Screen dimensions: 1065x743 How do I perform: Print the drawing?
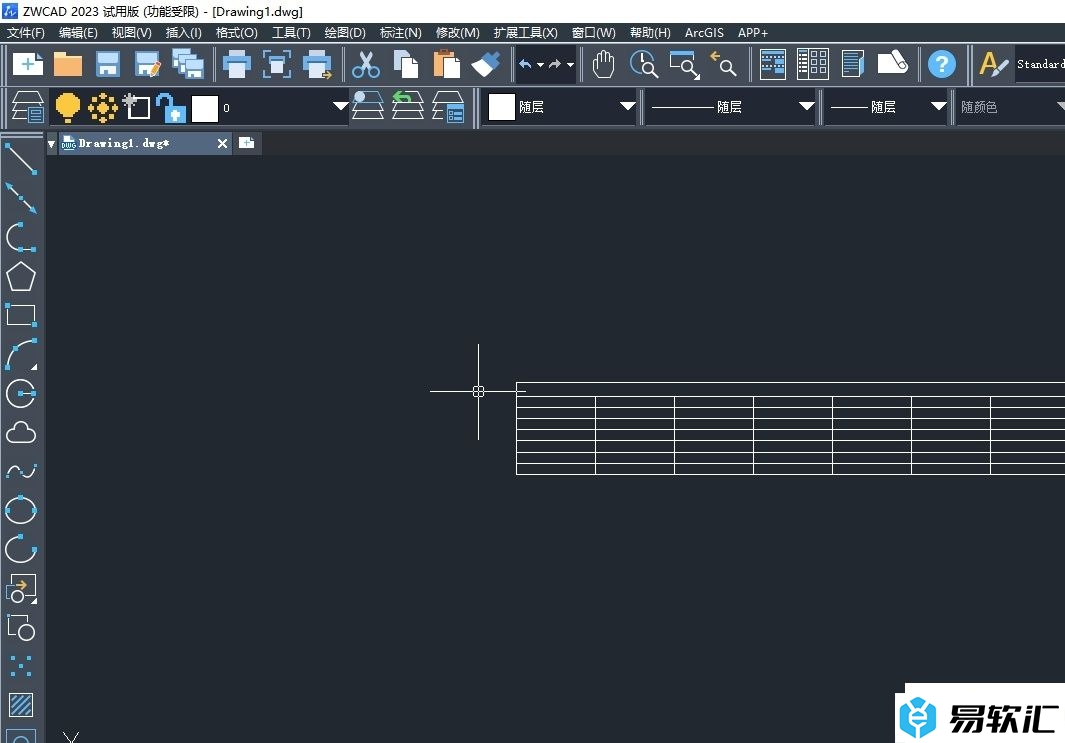[x=237, y=65]
